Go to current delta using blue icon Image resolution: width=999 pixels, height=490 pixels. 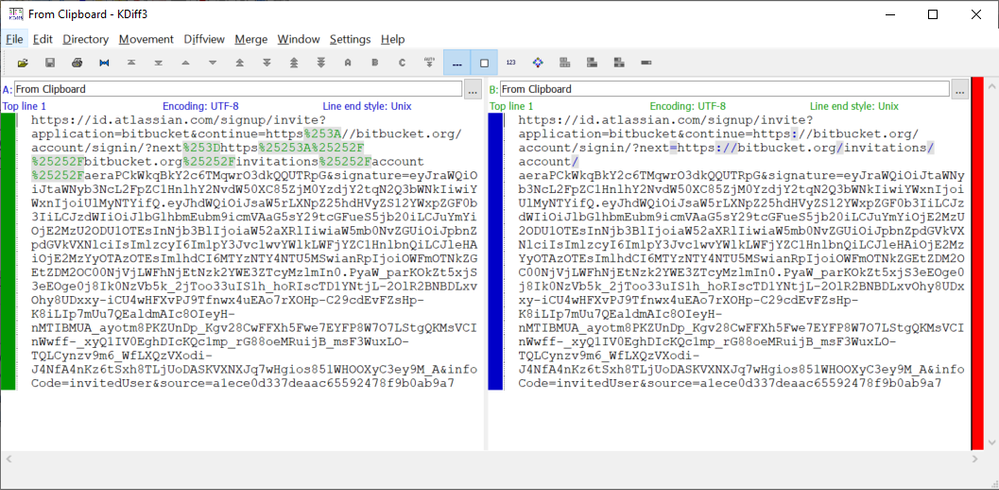pos(104,63)
